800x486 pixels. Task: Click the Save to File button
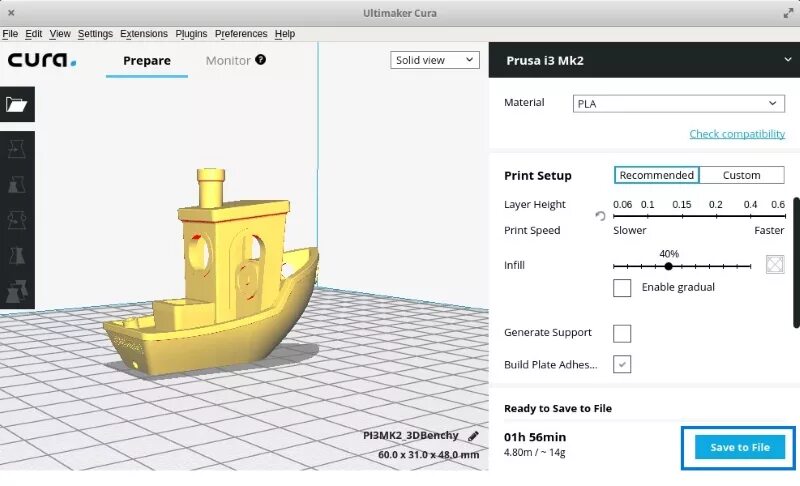click(740, 447)
